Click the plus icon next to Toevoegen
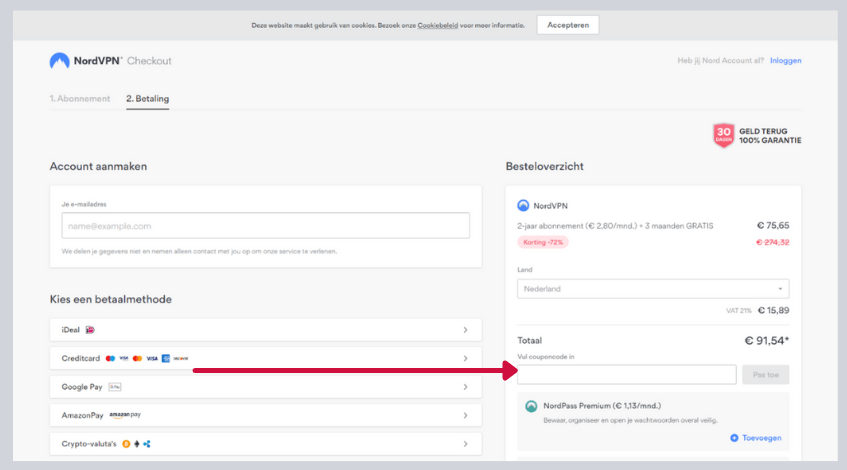The width and height of the screenshot is (847, 470). [734, 438]
